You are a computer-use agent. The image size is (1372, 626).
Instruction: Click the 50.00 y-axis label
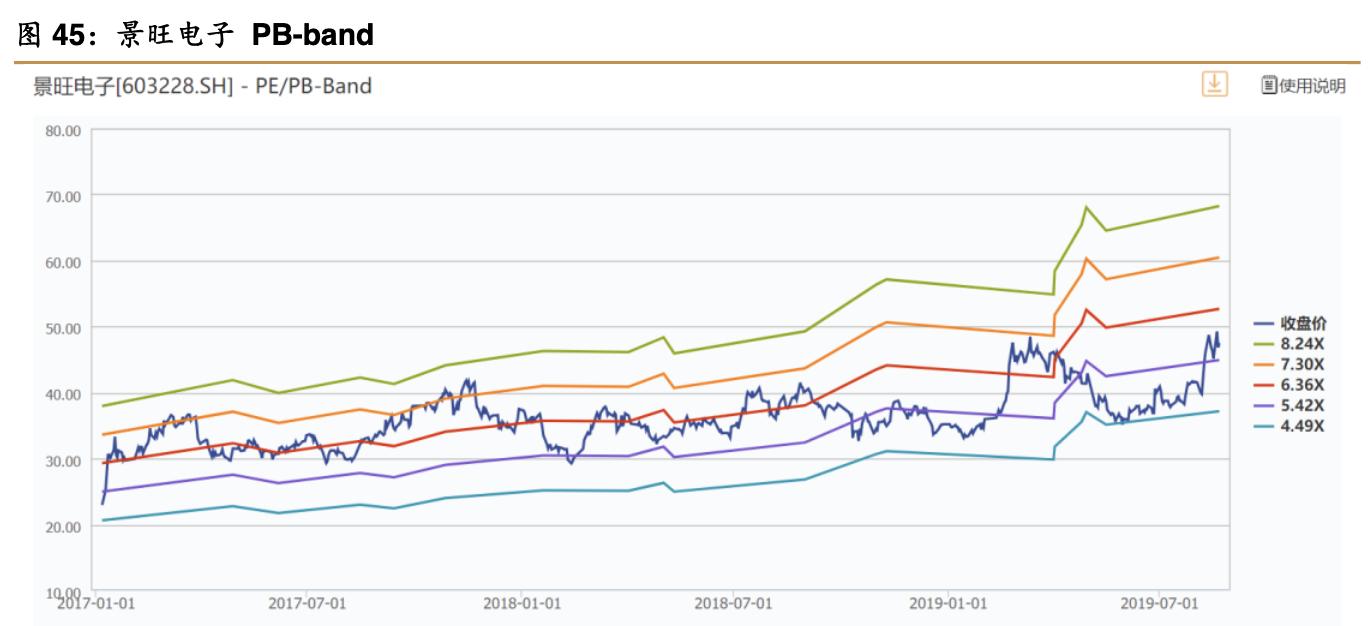point(62,328)
